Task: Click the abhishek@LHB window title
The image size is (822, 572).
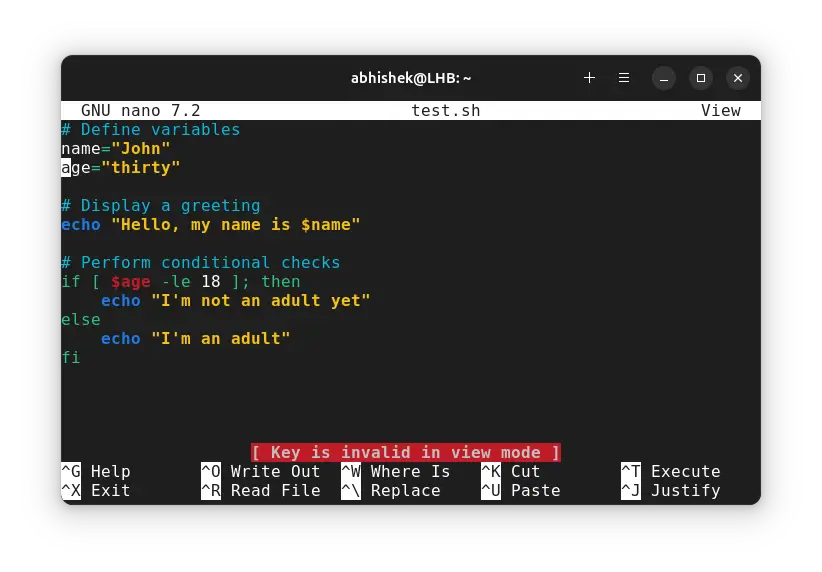Action: [x=410, y=77]
